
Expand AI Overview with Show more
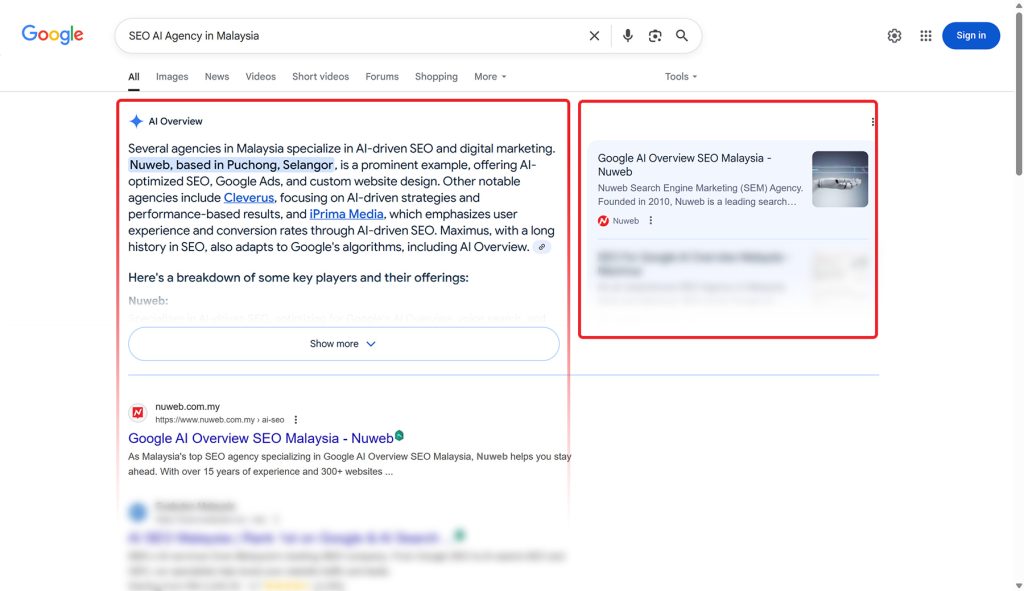click(x=344, y=343)
